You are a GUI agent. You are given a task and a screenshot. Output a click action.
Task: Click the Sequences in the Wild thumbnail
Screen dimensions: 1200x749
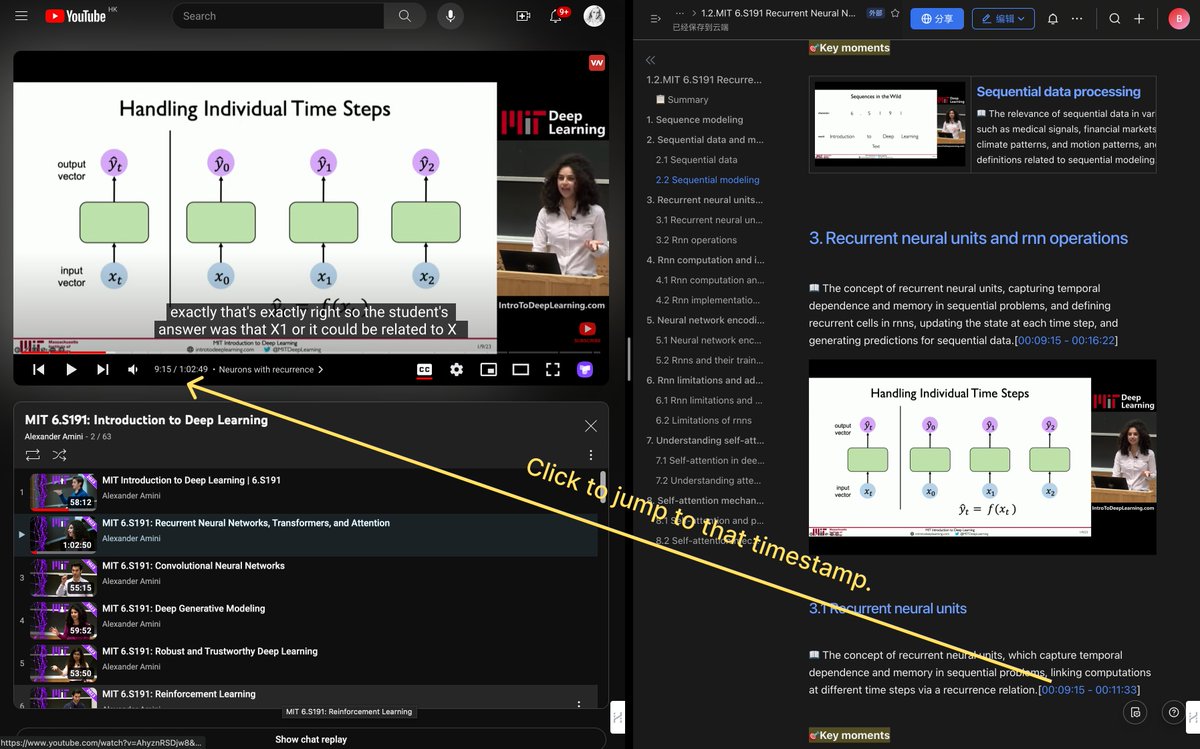pyautogui.click(x=889, y=124)
